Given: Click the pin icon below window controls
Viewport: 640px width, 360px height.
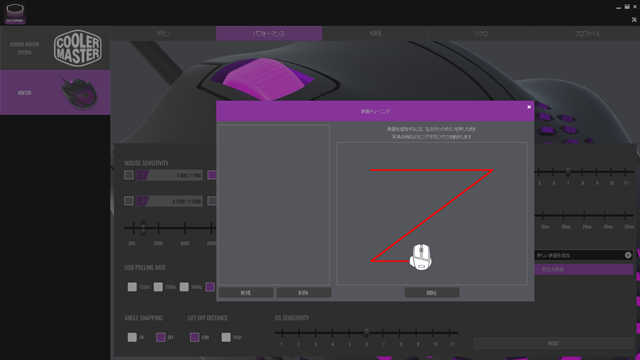Looking at the screenshot, I should tap(634, 20).
